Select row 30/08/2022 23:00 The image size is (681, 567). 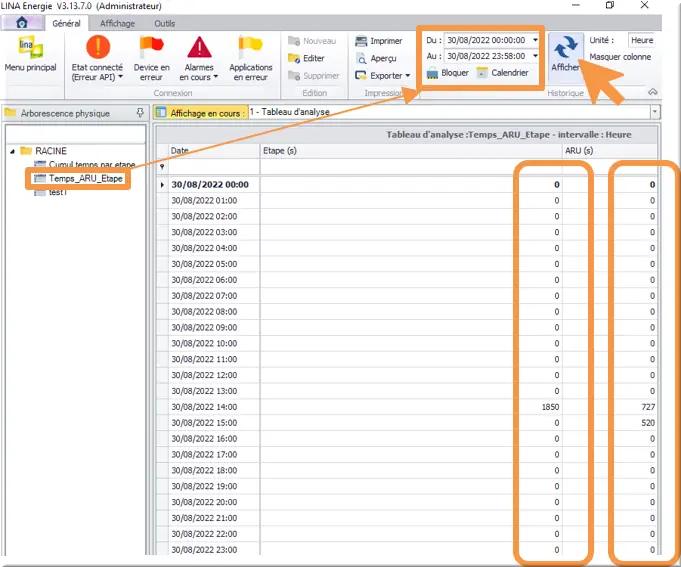(408, 550)
